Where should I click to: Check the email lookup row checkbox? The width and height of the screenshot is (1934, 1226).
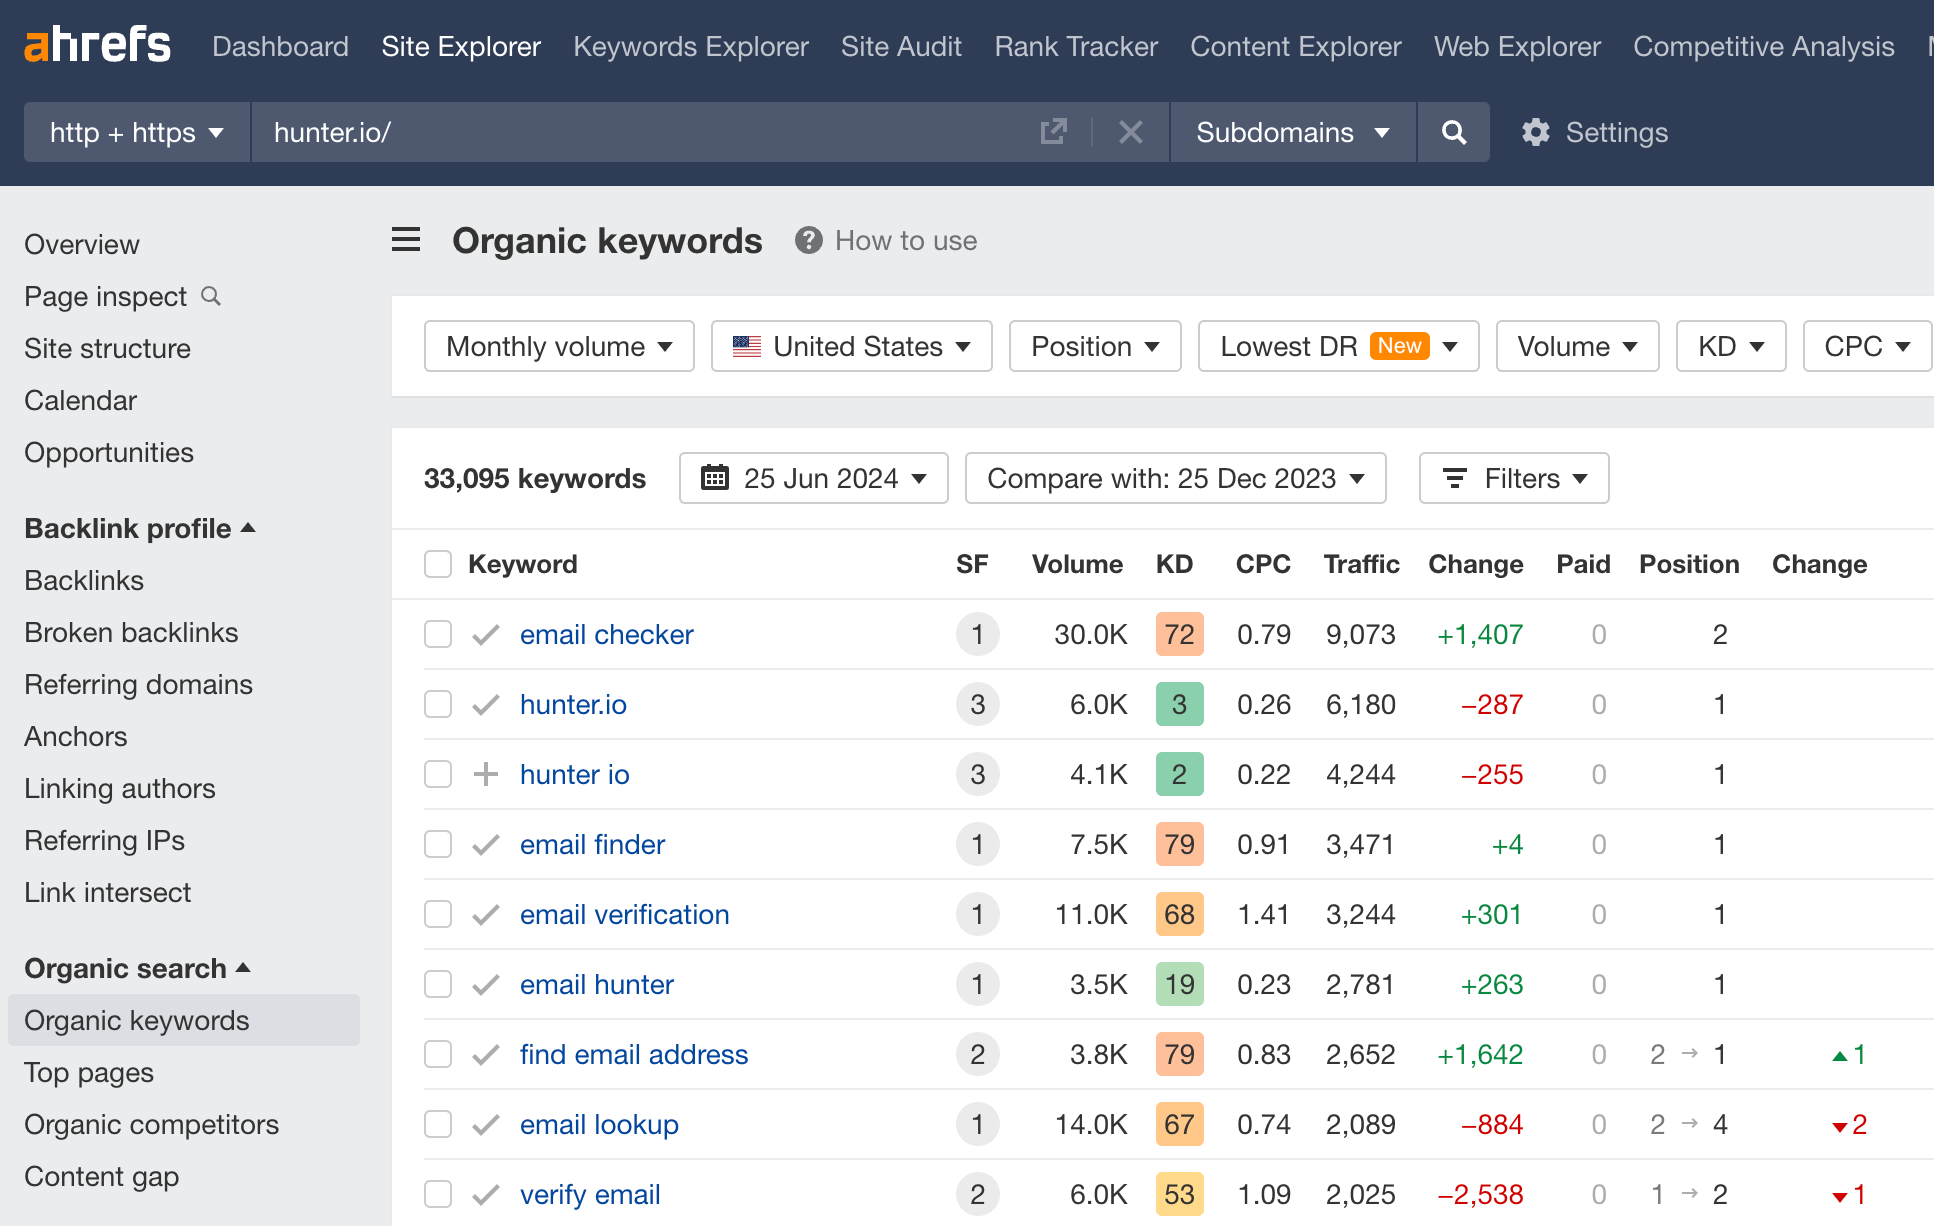[438, 1124]
